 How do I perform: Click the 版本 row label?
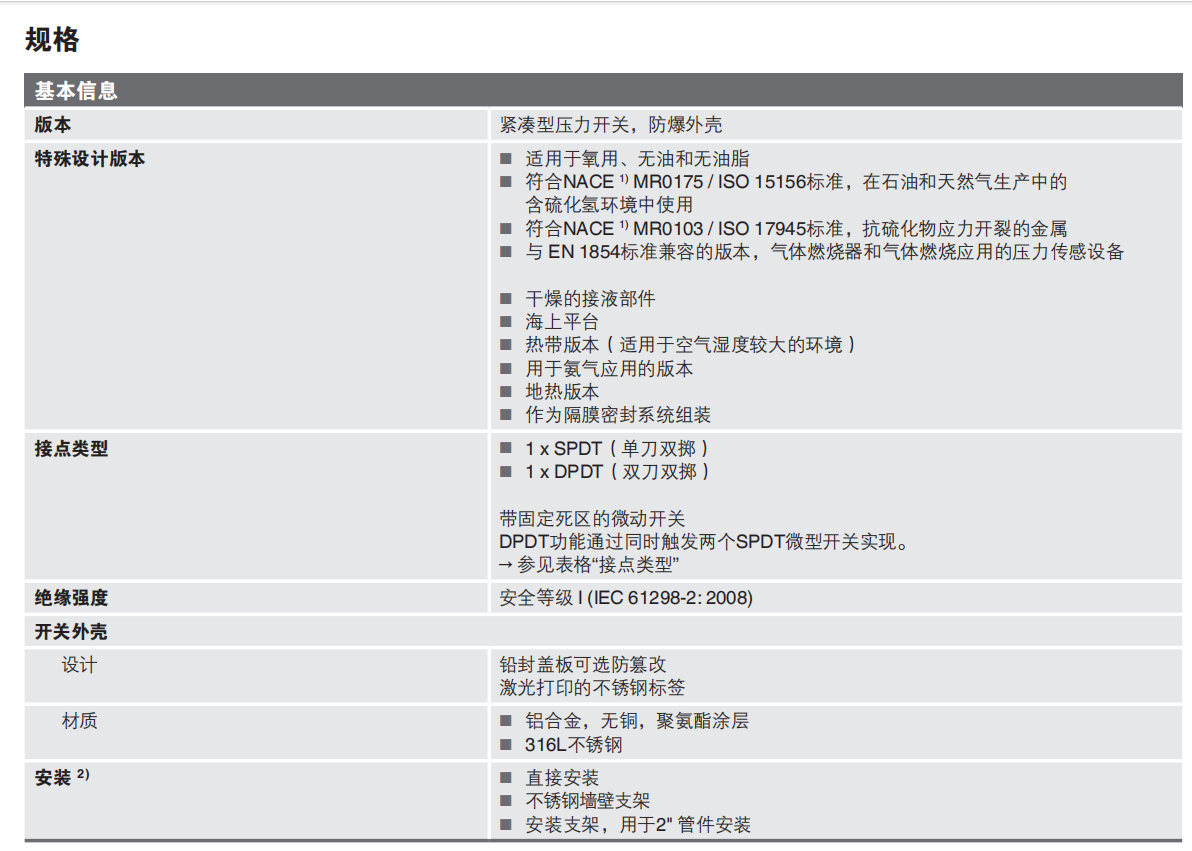pos(53,125)
